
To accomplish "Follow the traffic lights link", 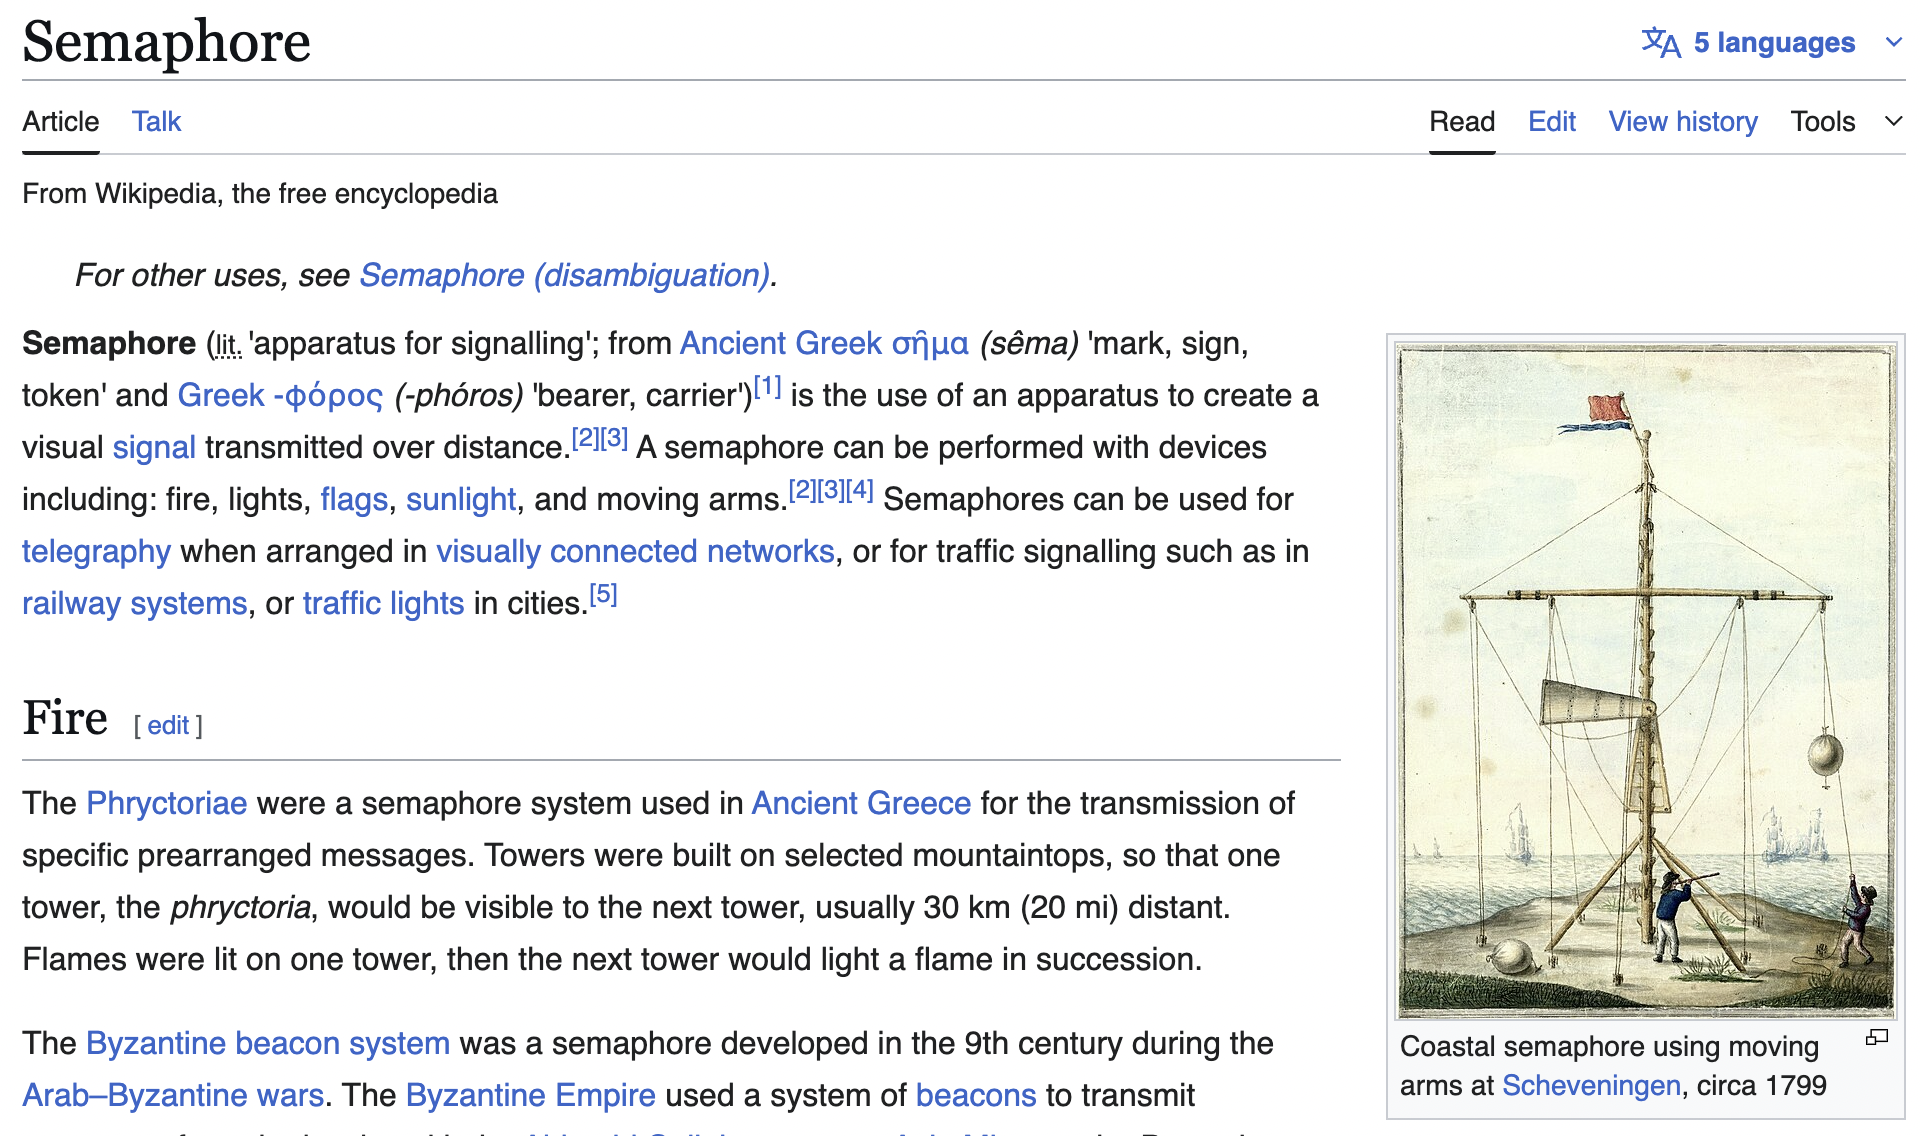I will [x=383, y=603].
